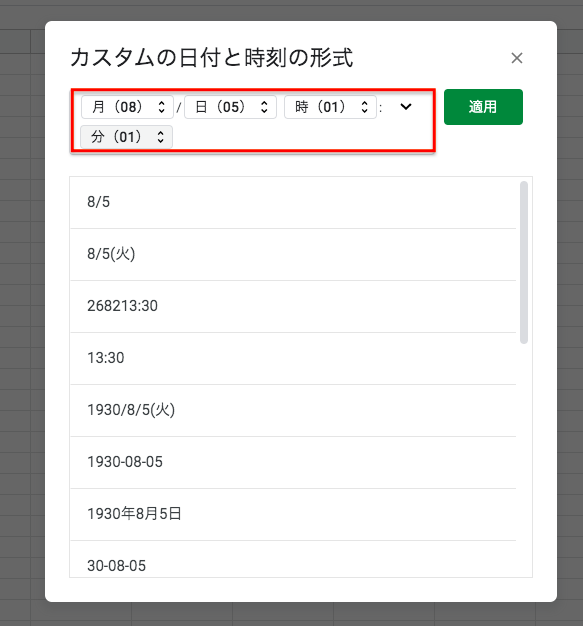Viewport: 583px width, 626px height.
Task: Open the 月 (08) format chip
Action: tap(127, 107)
